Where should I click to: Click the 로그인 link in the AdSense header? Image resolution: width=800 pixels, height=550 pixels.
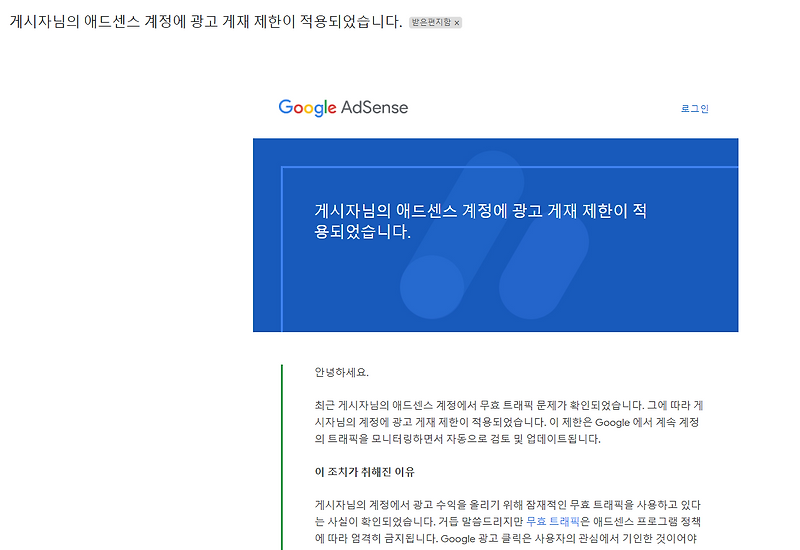point(694,108)
